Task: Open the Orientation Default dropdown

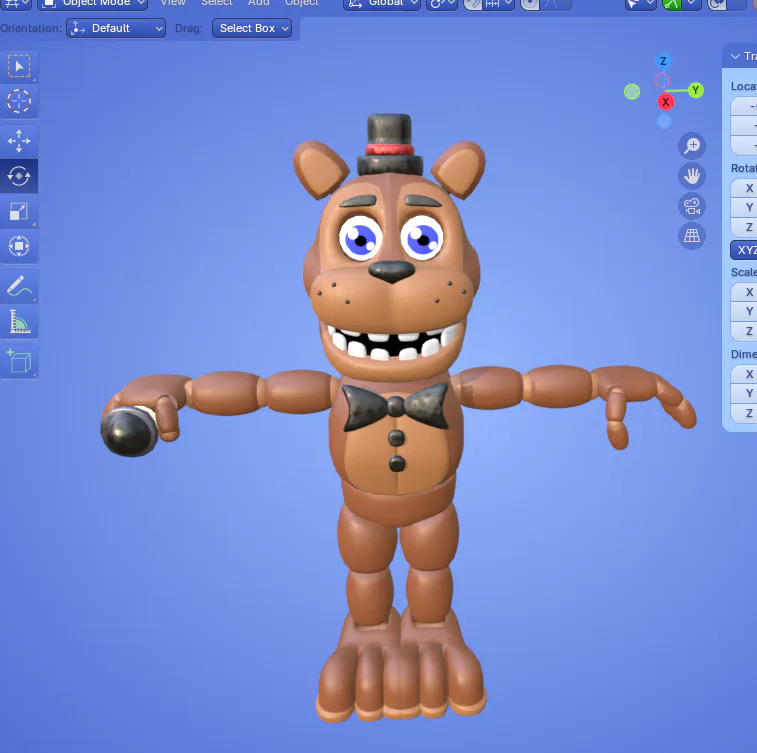Action: (x=116, y=28)
